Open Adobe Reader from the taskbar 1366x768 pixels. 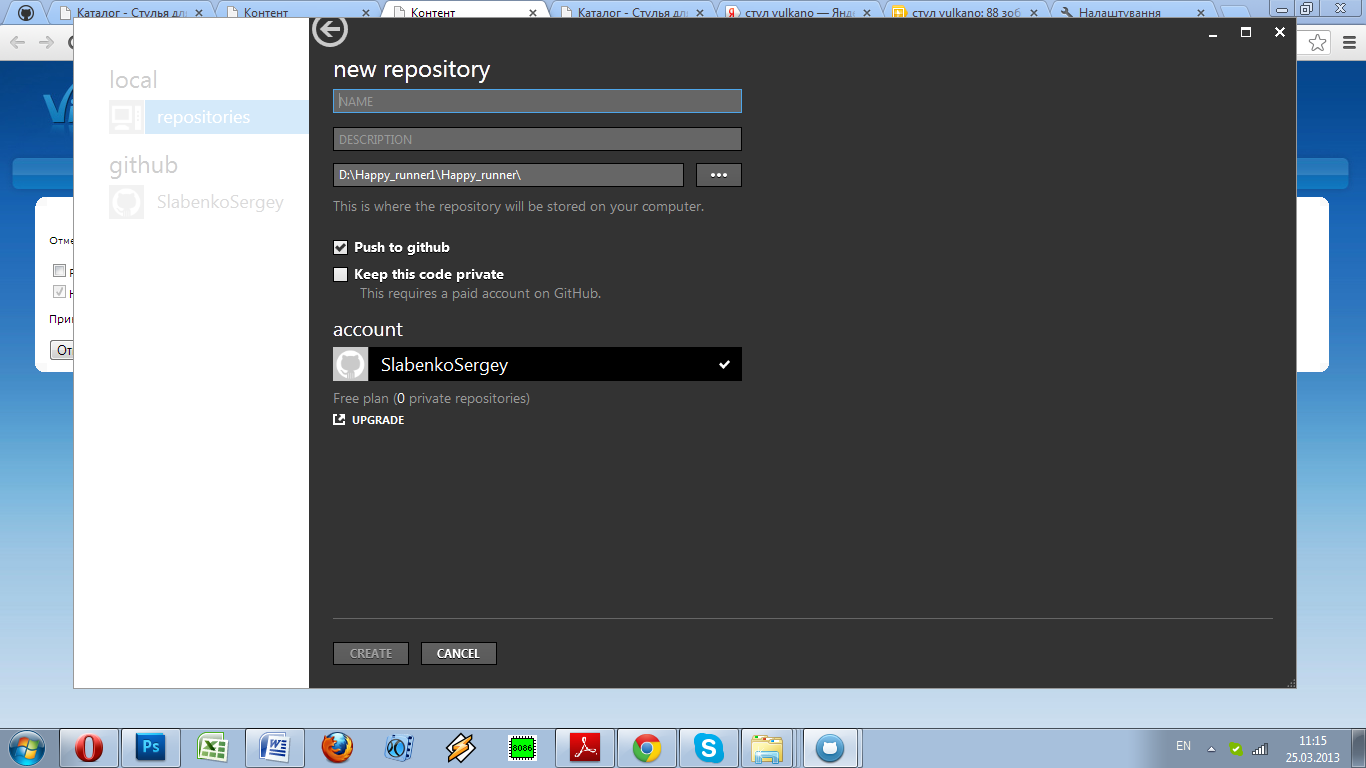tap(585, 748)
